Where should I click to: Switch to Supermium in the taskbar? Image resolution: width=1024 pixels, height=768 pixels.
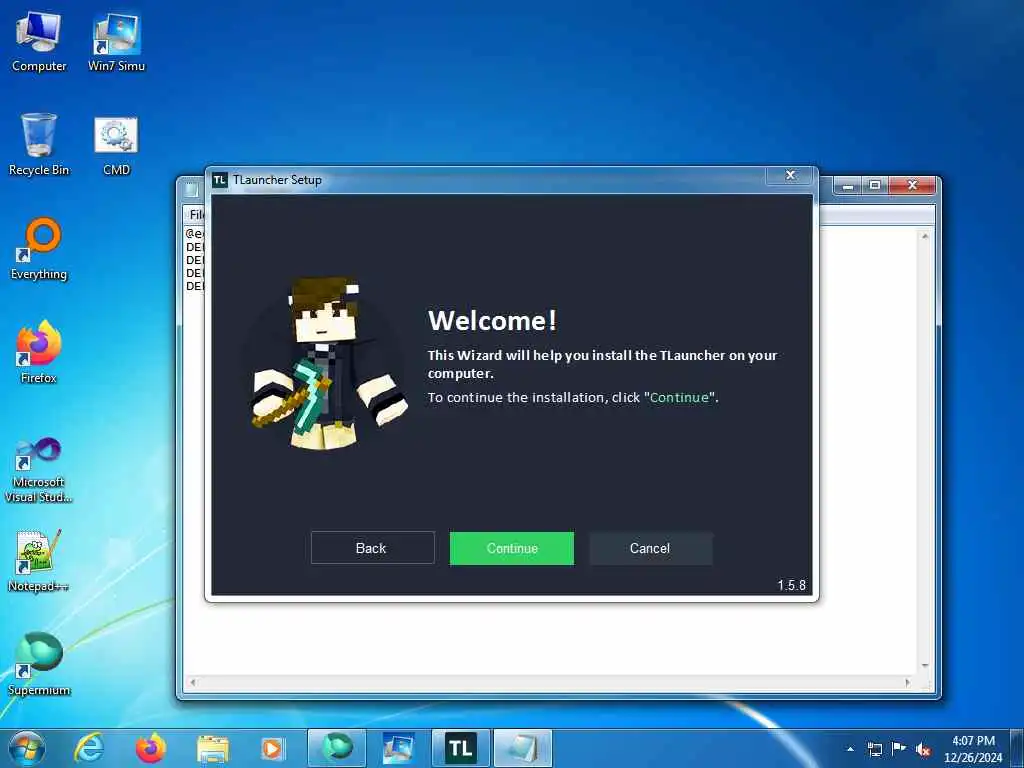[x=336, y=748]
